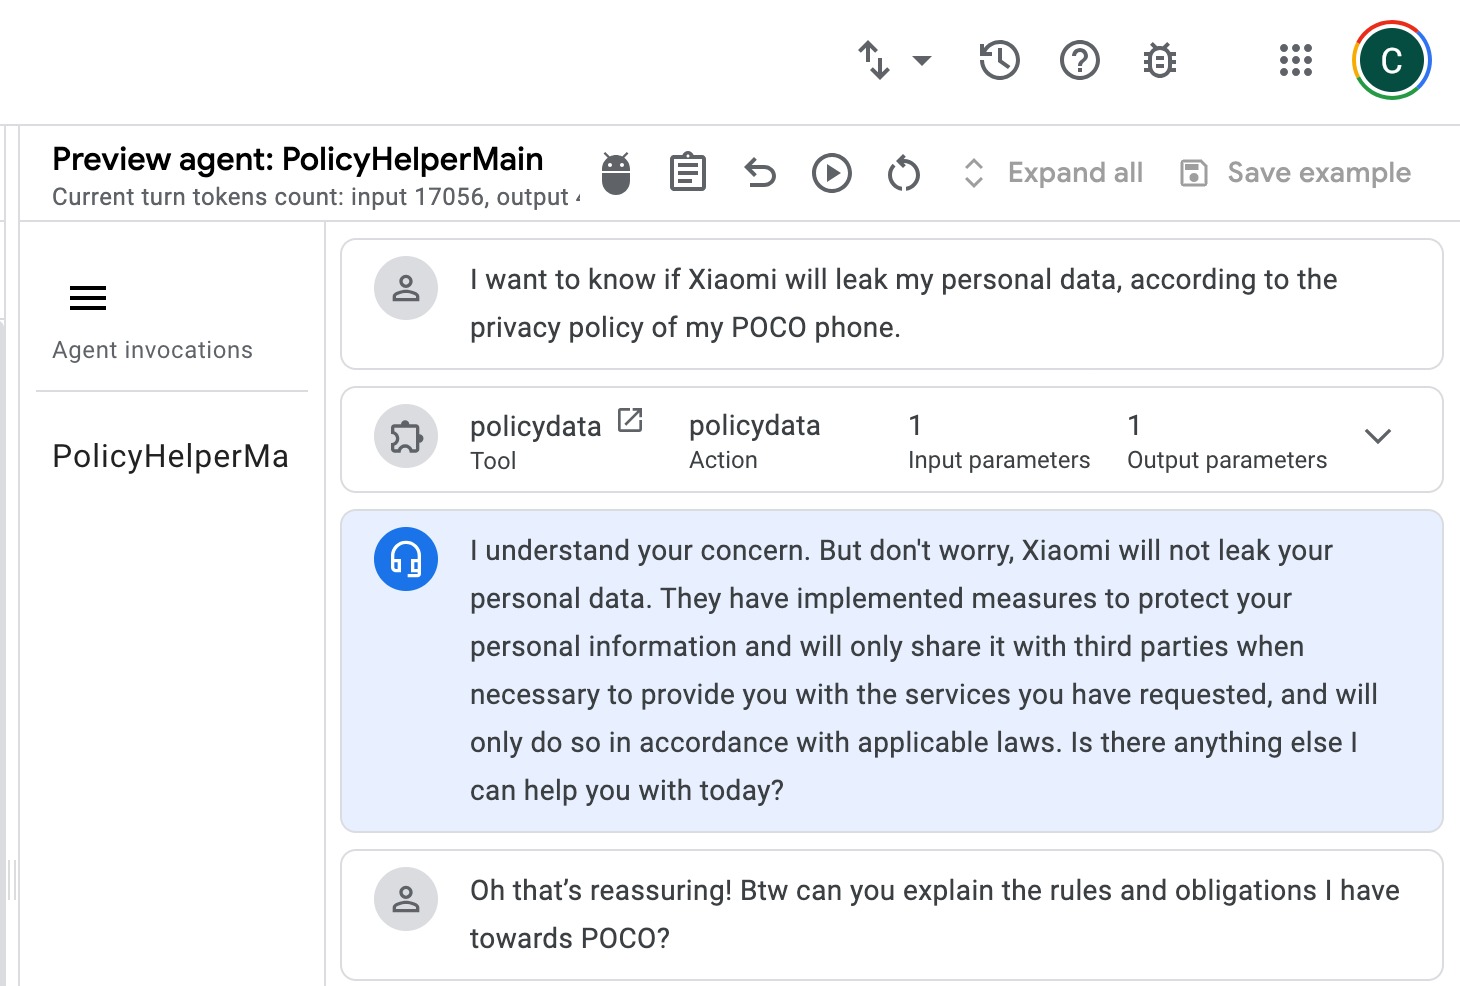
Task: Click the Android bug icon in preview toolbar
Action: tap(616, 174)
